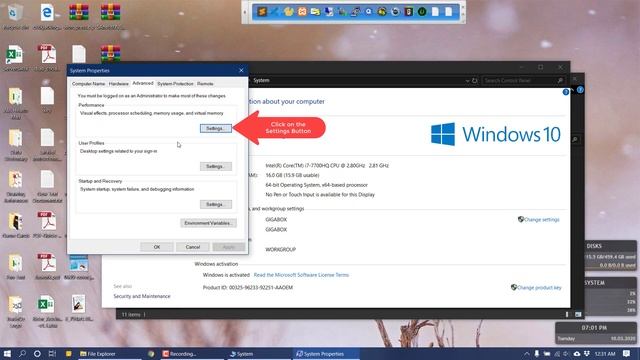Click the left arrow of top dock
This screenshot has height=360, width=640.
click(245, 12)
